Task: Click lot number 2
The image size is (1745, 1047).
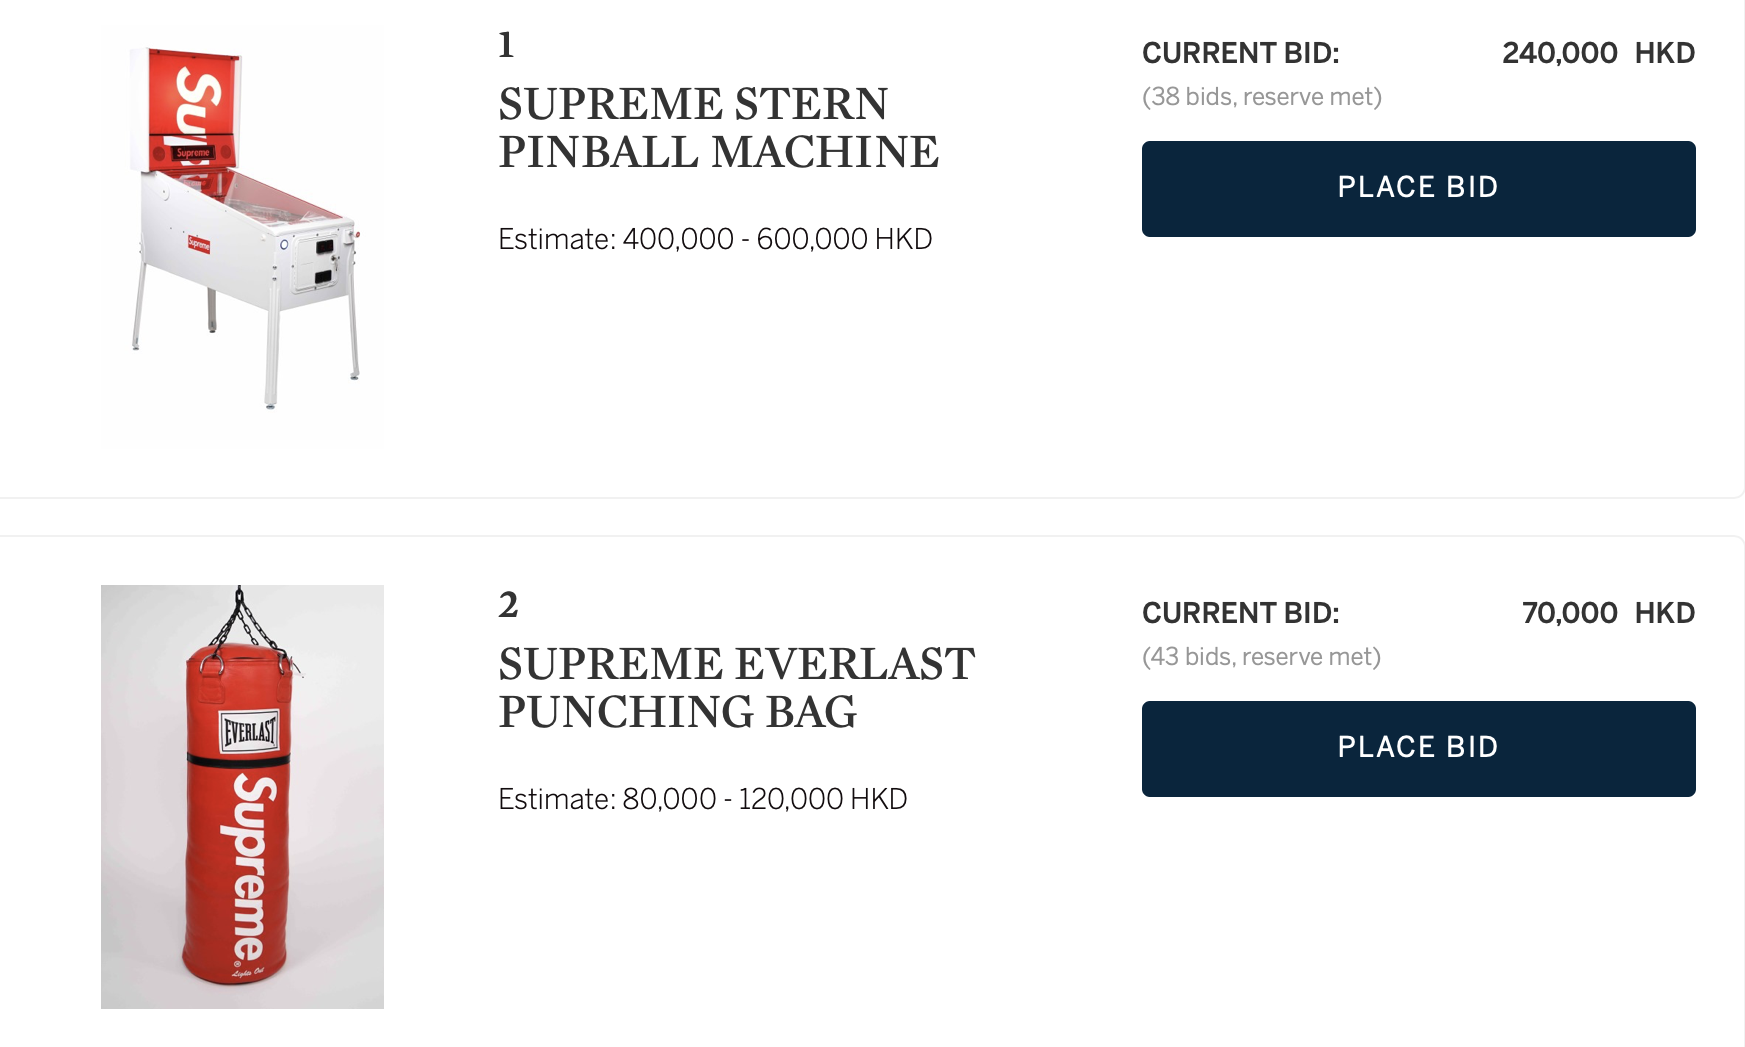Action: (x=508, y=605)
